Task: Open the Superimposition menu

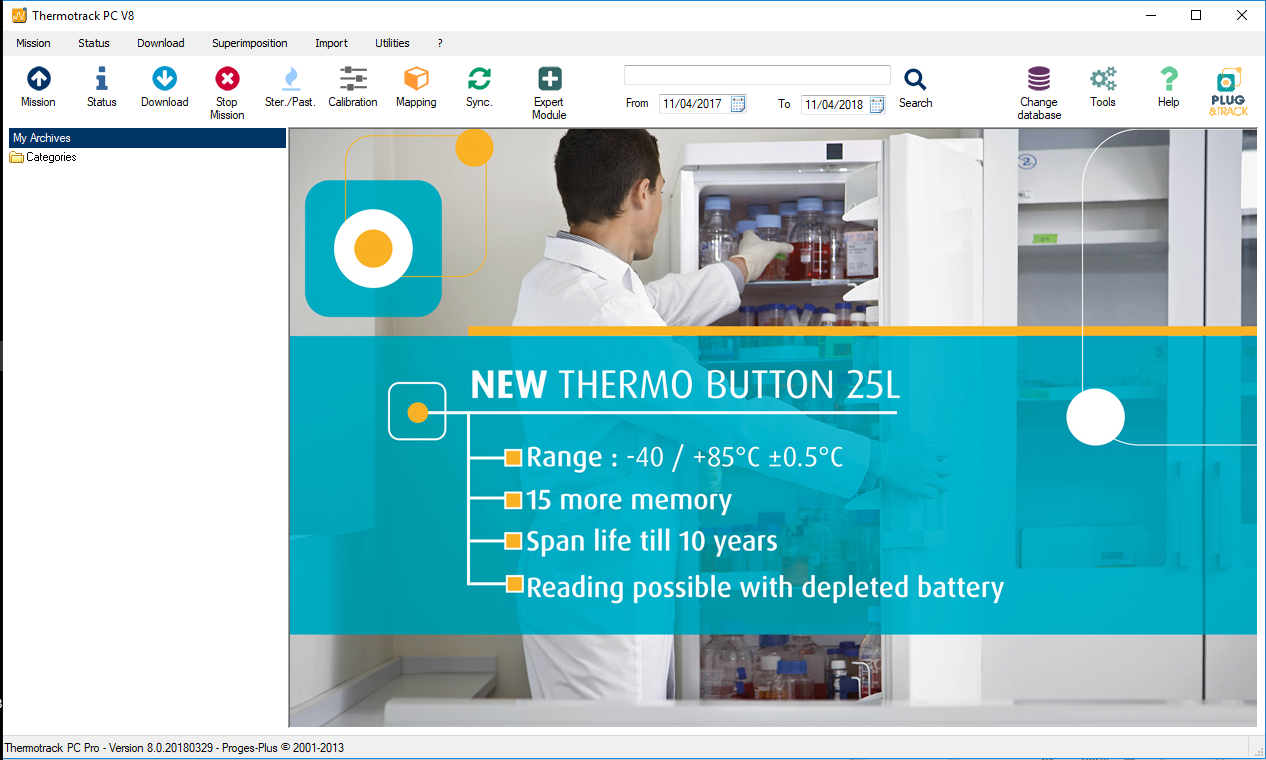Action: pos(250,43)
